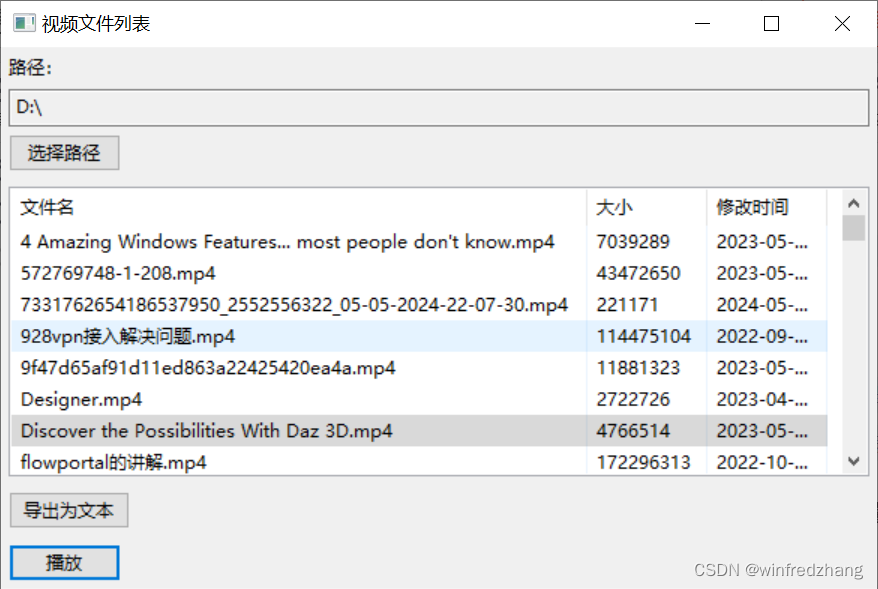This screenshot has height=589, width=878.
Task: Click size value 114475104
Action: pos(643,336)
